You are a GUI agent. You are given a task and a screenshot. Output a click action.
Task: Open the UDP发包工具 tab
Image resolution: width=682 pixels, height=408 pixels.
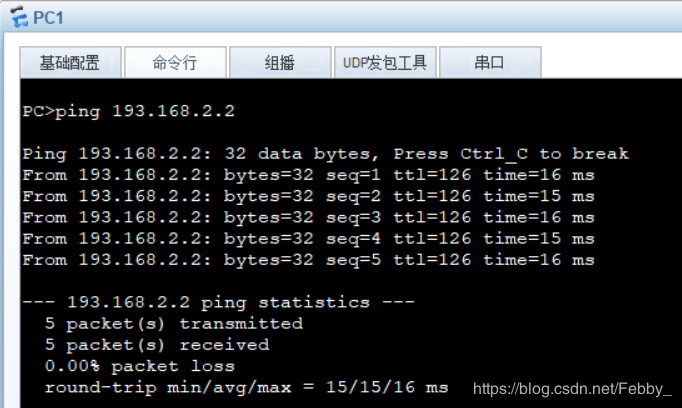[x=384, y=63]
